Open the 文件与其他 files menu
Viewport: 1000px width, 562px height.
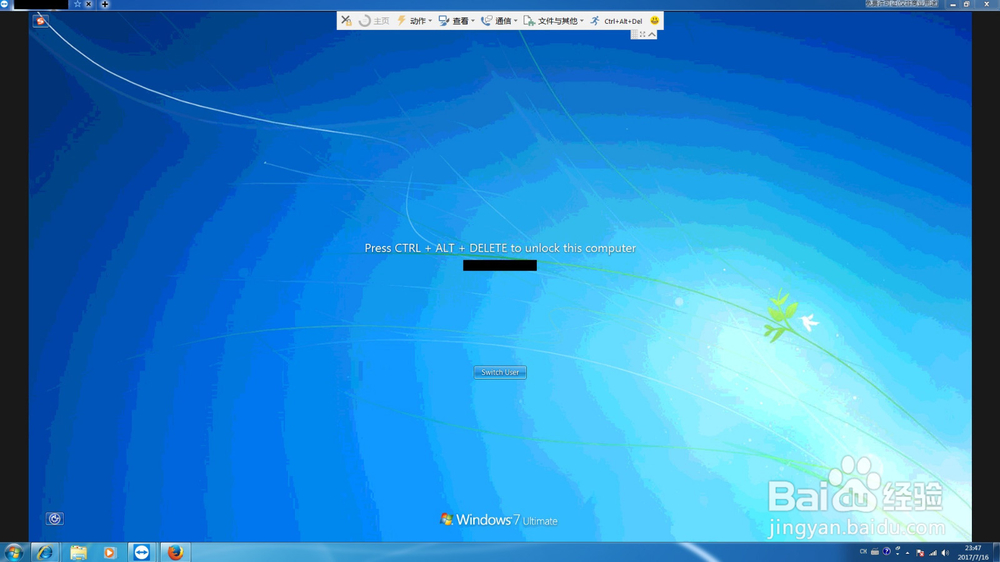[554, 21]
